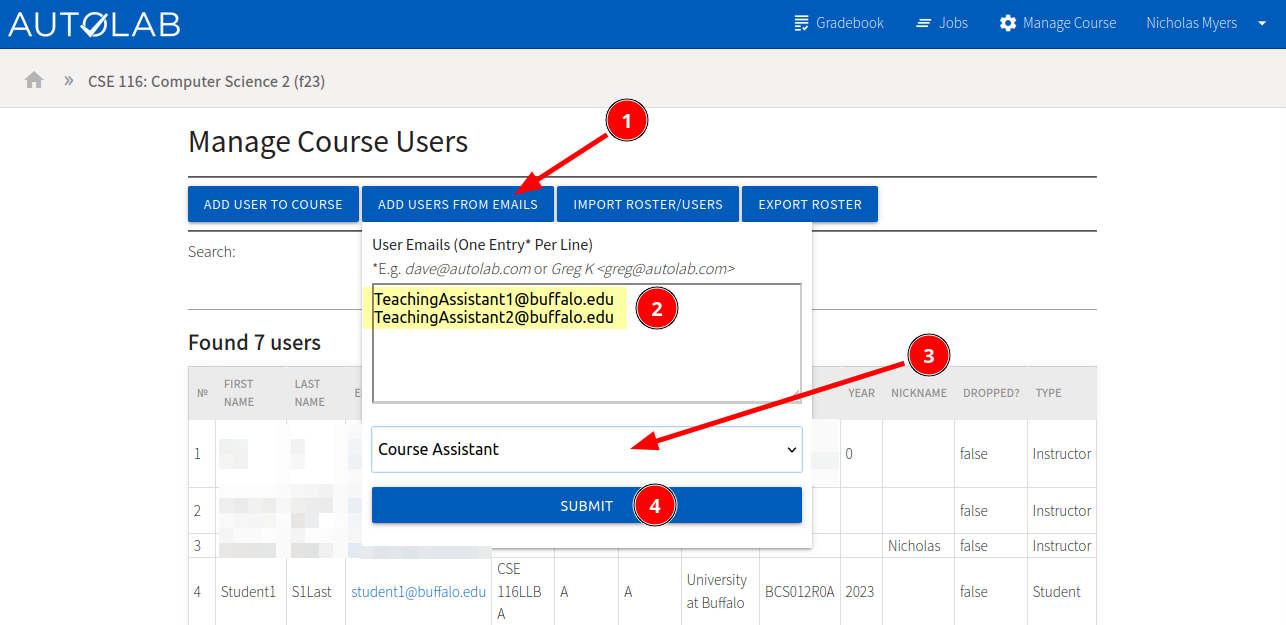Viewport: 1286px width, 625px height.
Task: Open the Jobs menu link
Action: (941, 23)
